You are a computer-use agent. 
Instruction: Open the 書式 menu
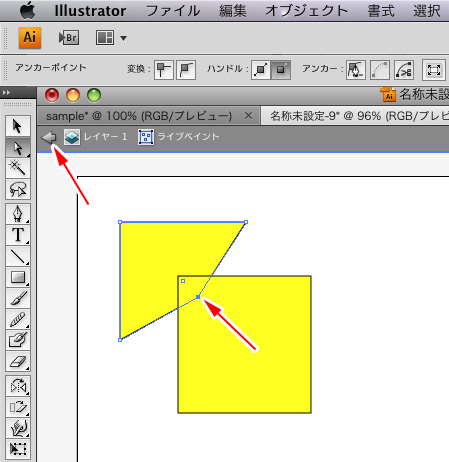(x=381, y=11)
